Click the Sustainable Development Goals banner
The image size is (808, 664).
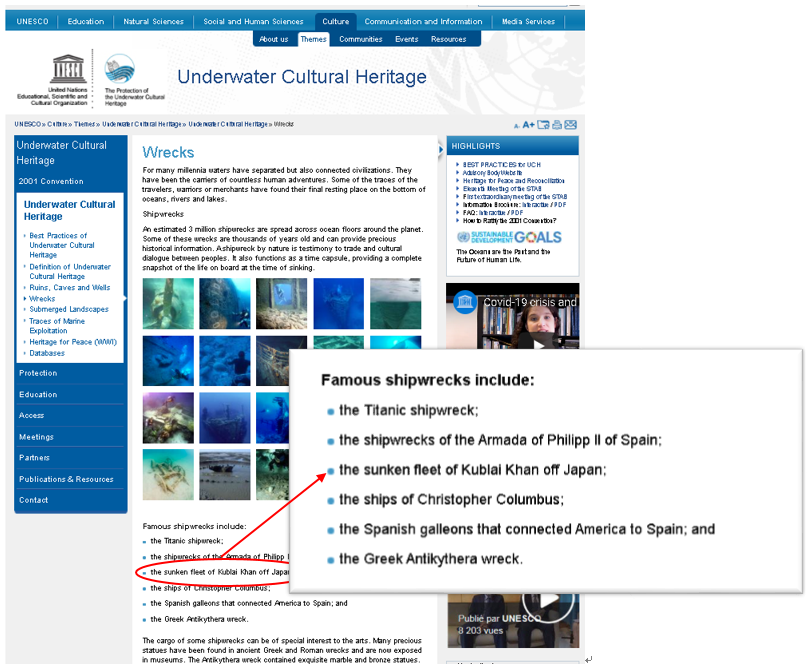(x=509, y=237)
